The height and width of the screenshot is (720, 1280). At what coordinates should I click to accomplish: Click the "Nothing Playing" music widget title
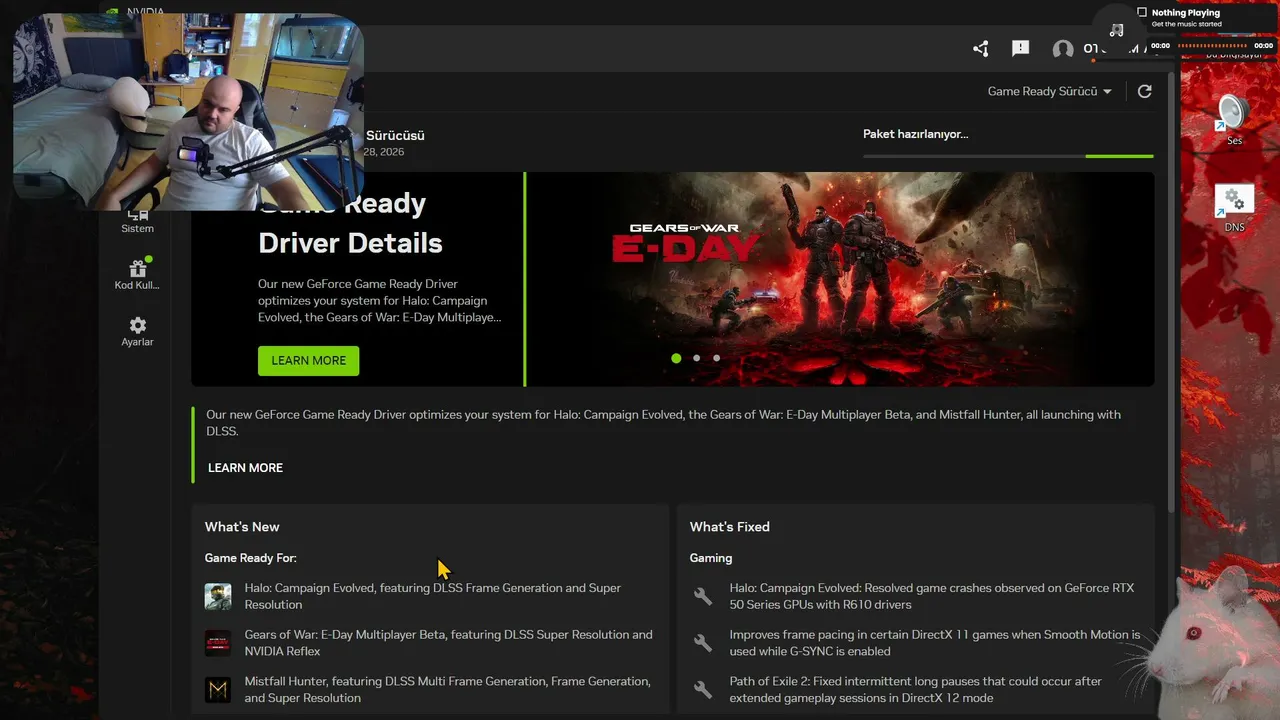(x=1186, y=13)
